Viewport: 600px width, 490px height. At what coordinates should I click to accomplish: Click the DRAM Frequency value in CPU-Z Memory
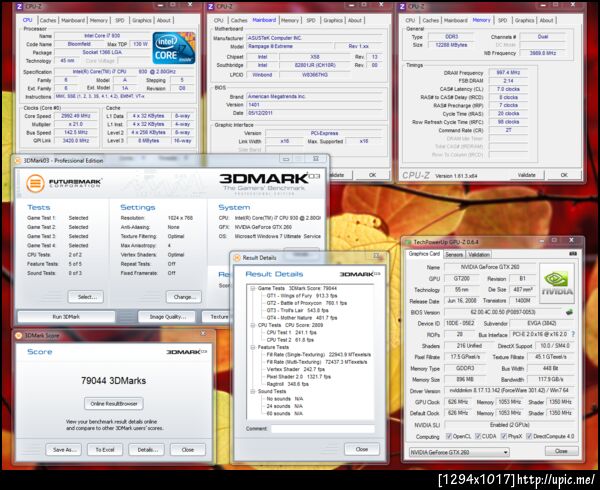[508, 73]
